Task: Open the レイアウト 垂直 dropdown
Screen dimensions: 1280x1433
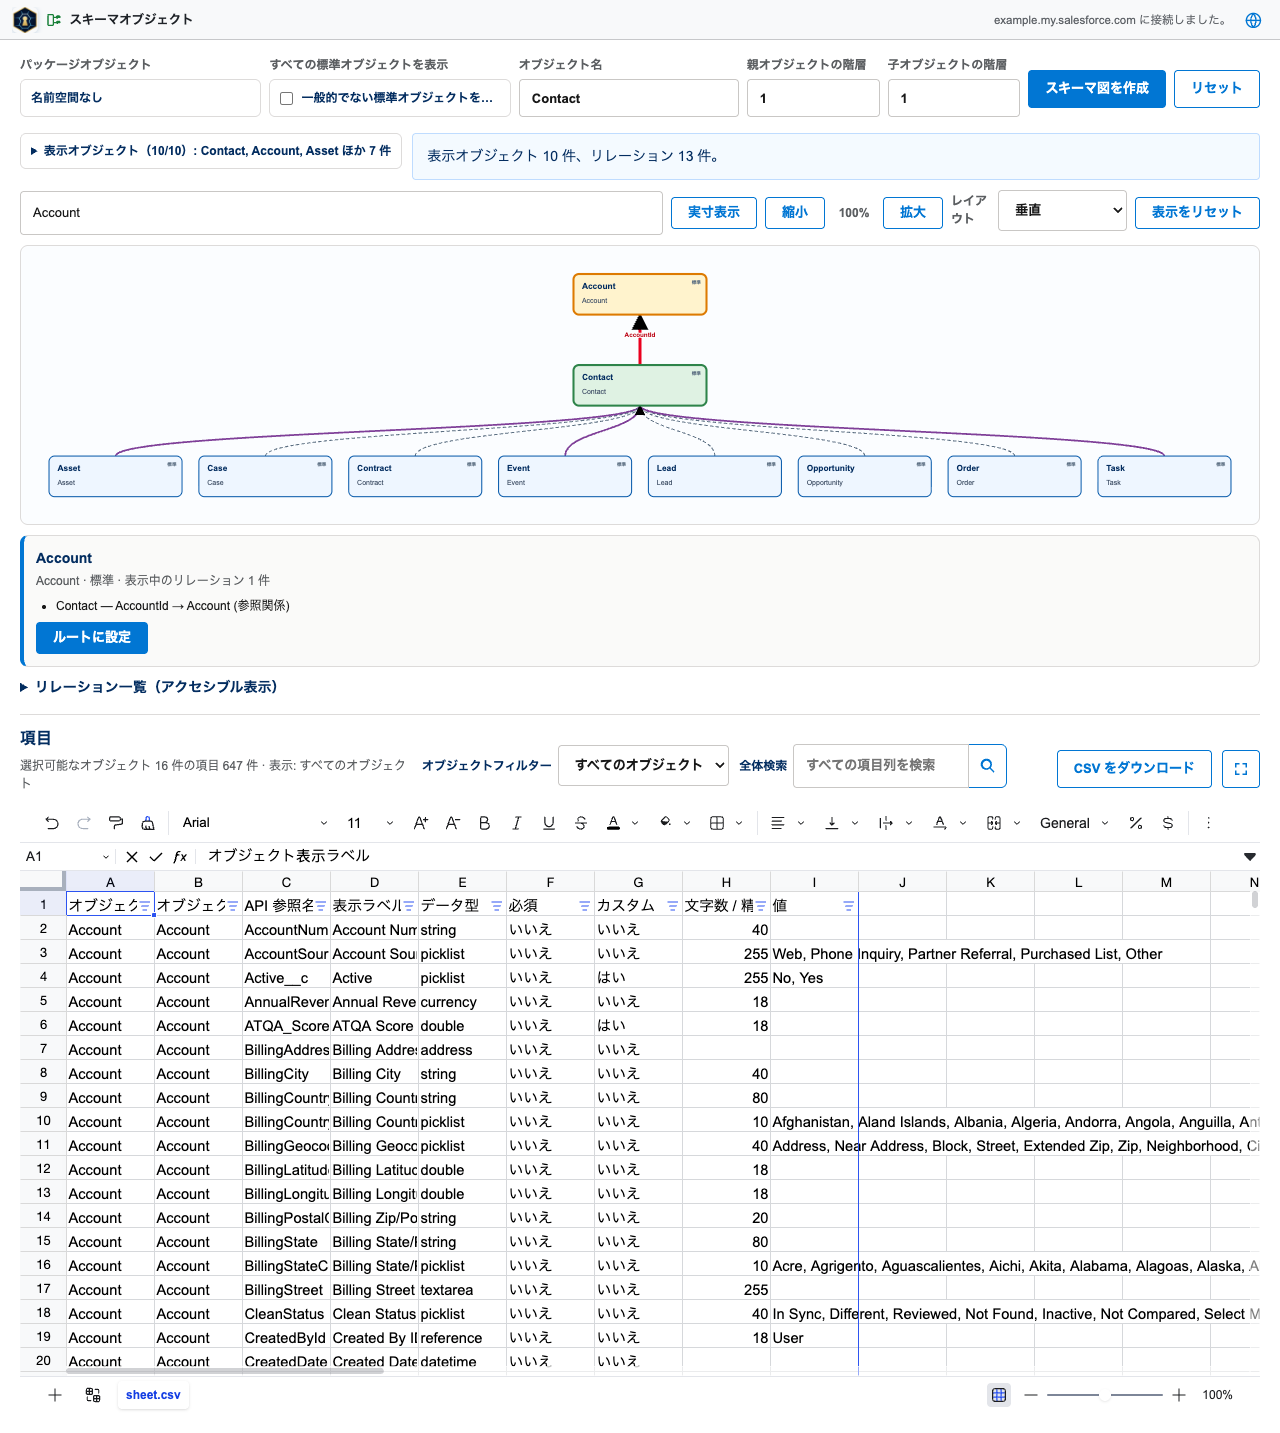Action: [x=1062, y=210]
